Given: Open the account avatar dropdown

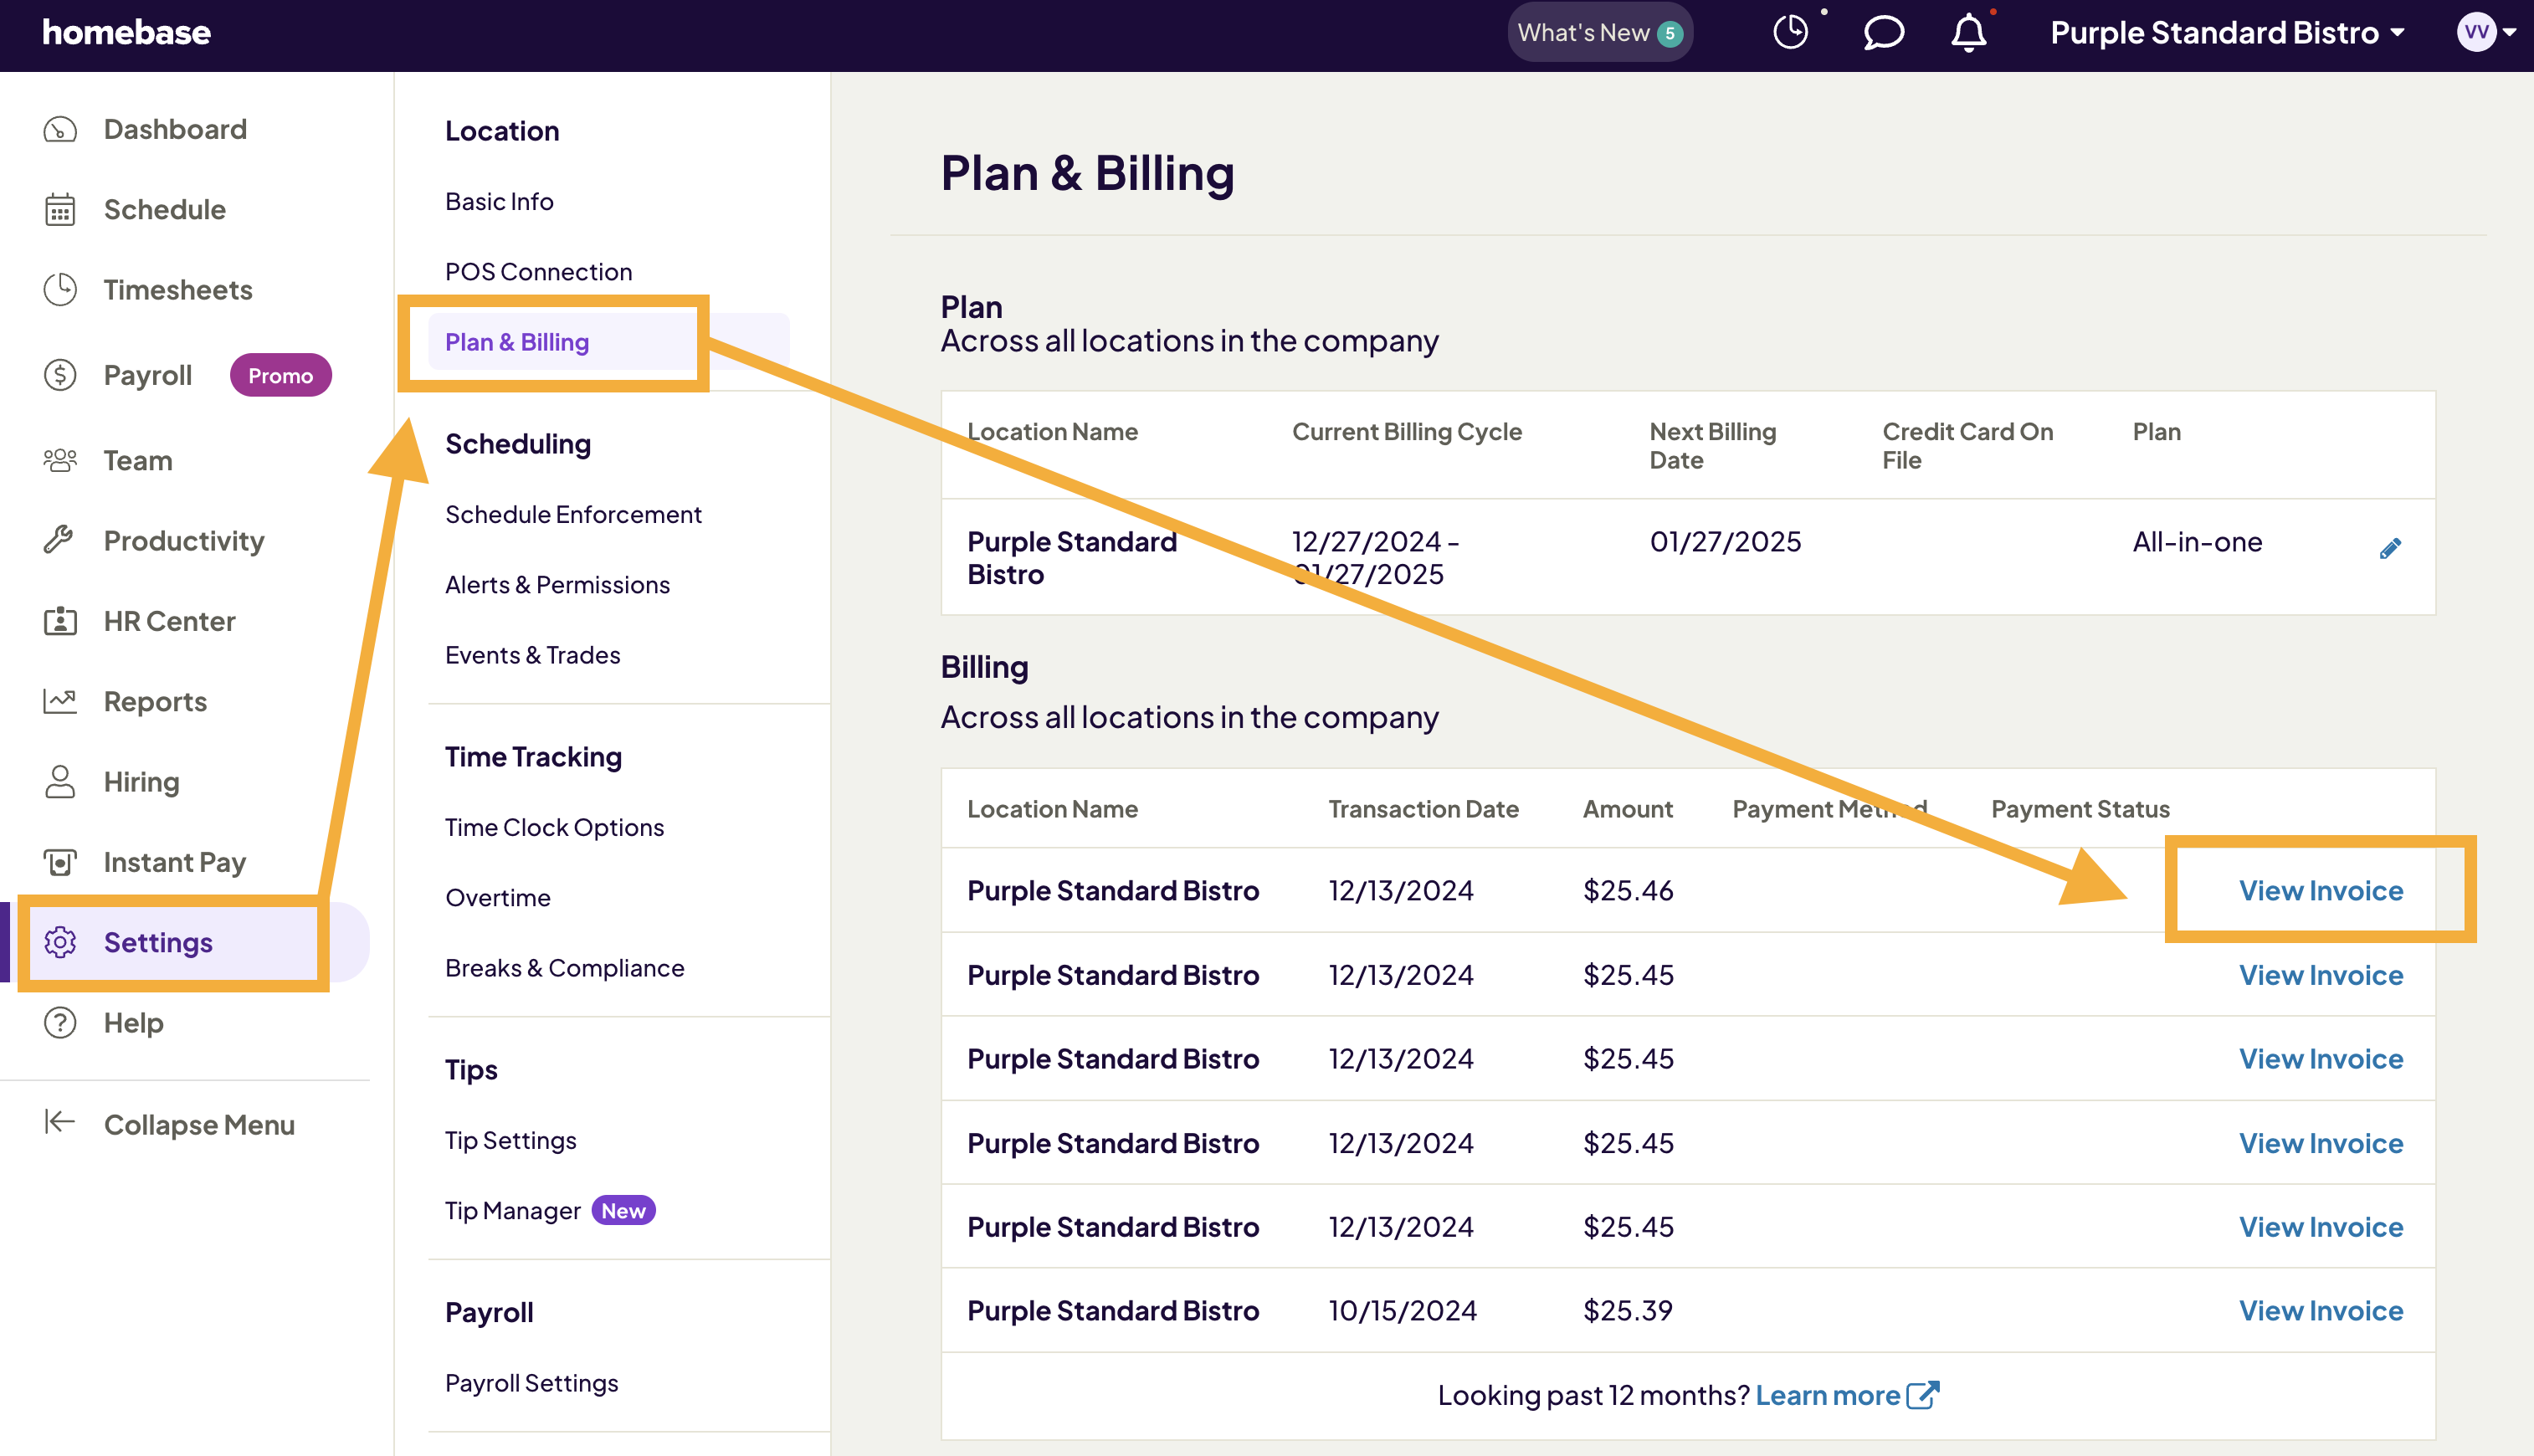Looking at the screenshot, I should click(2486, 31).
